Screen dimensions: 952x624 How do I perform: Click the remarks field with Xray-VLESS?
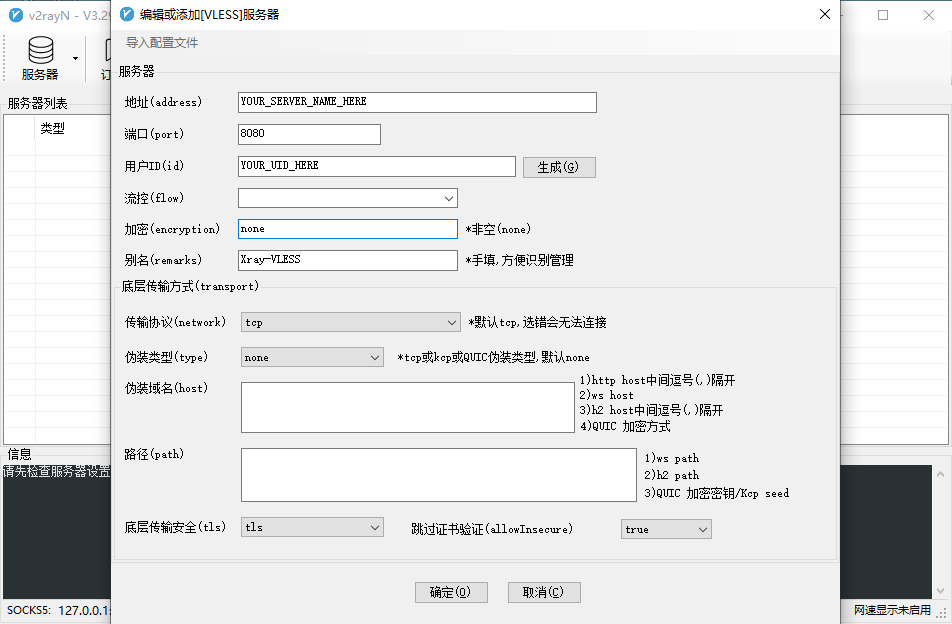(x=347, y=260)
